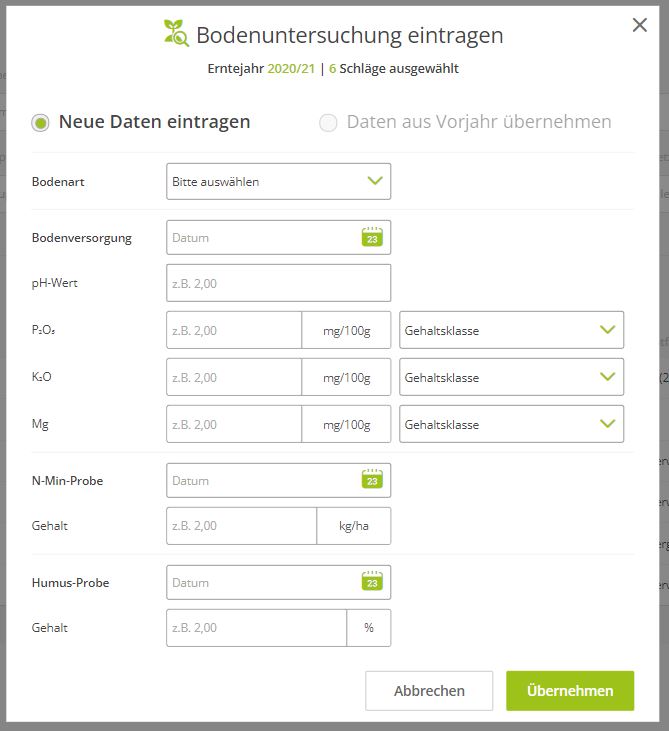Screen dimensions: 669x731
Task: Click the pH-Wert input field
Action: (278, 283)
